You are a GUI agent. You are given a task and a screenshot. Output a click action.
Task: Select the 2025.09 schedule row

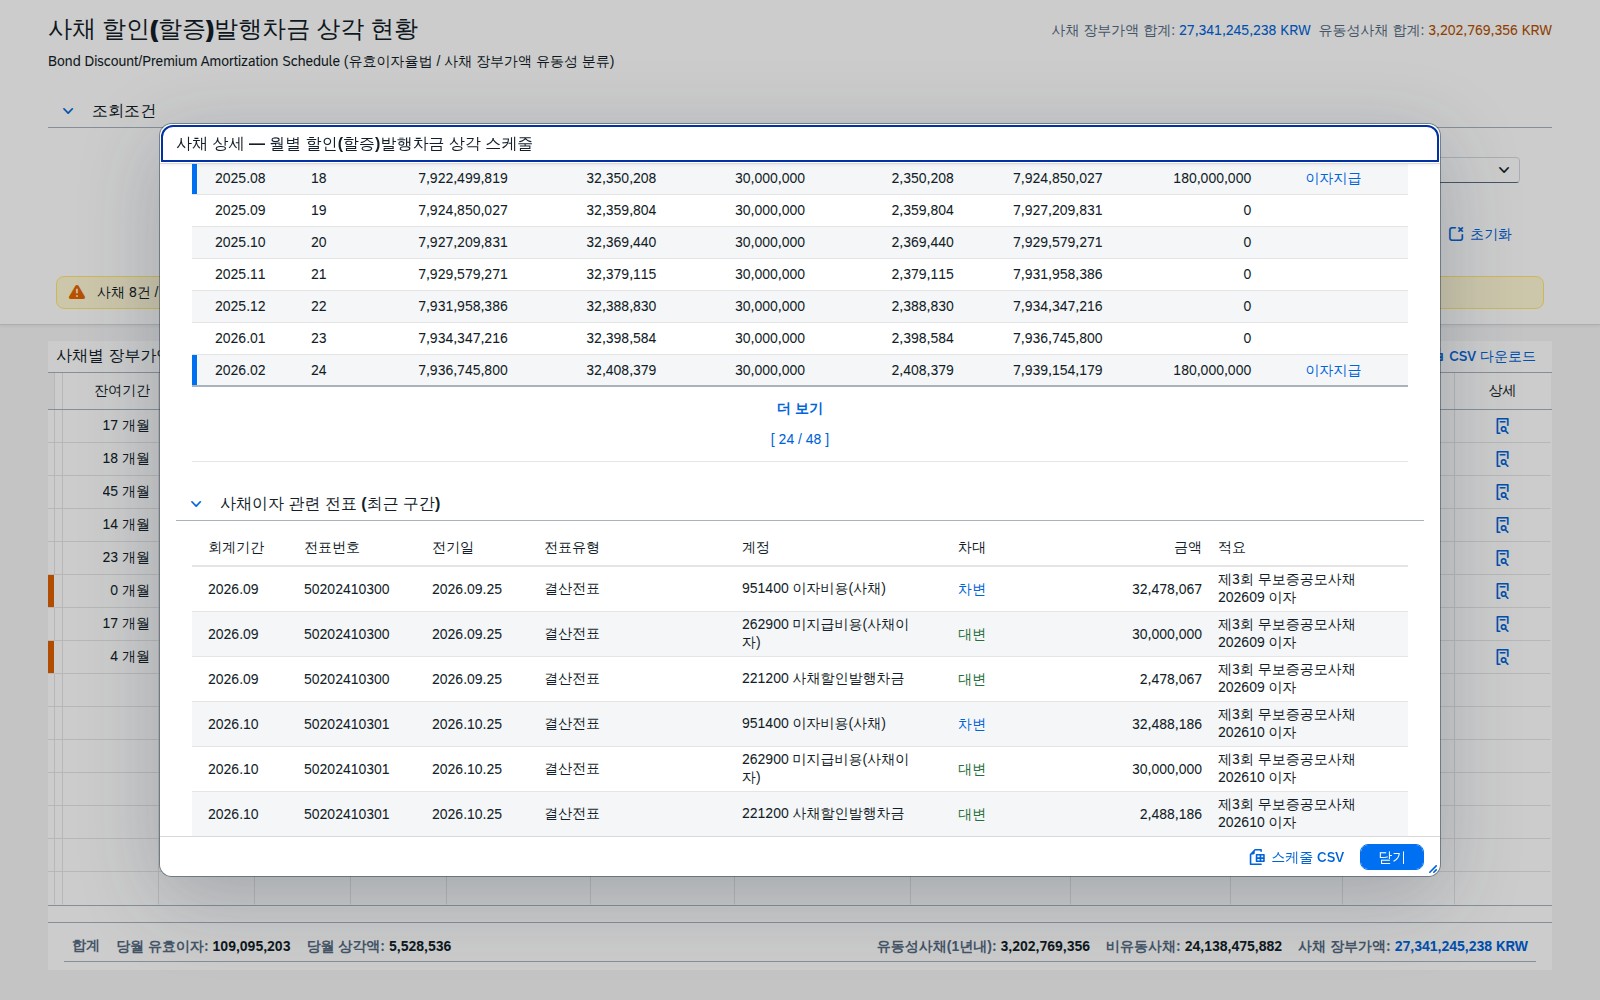pyautogui.click(x=800, y=210)
